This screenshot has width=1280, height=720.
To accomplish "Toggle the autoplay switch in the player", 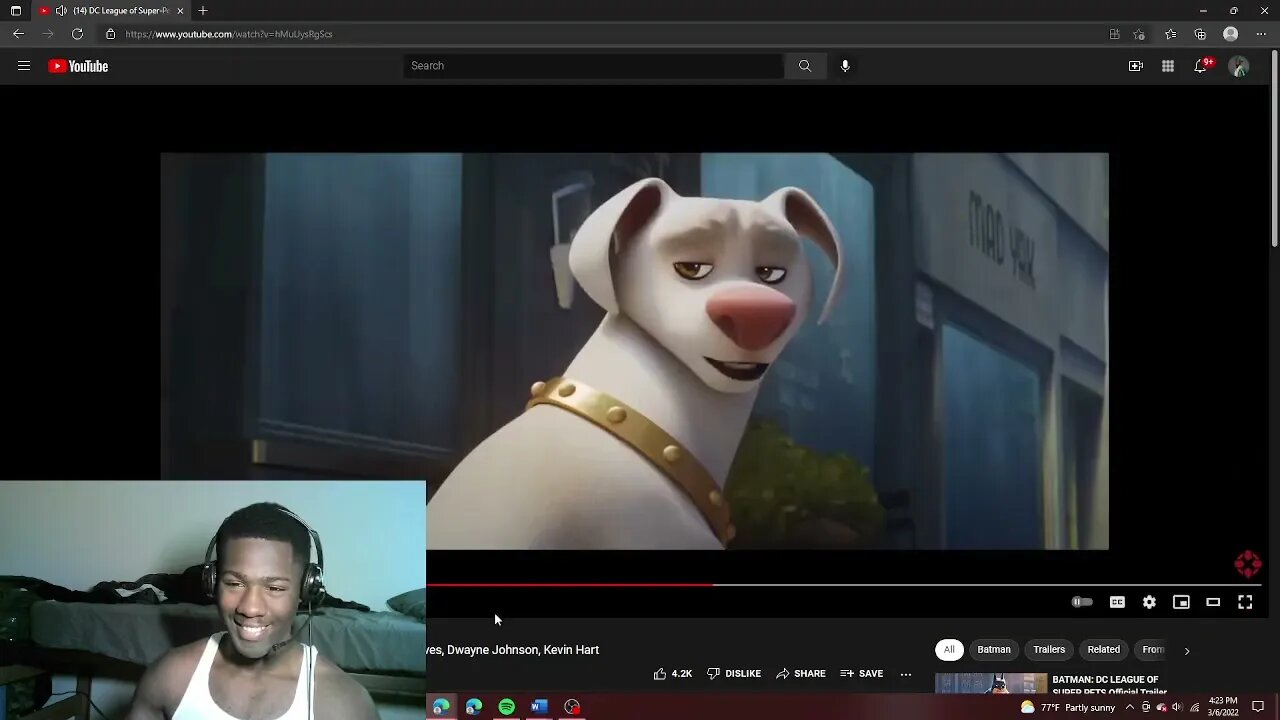I will 1082,602.
